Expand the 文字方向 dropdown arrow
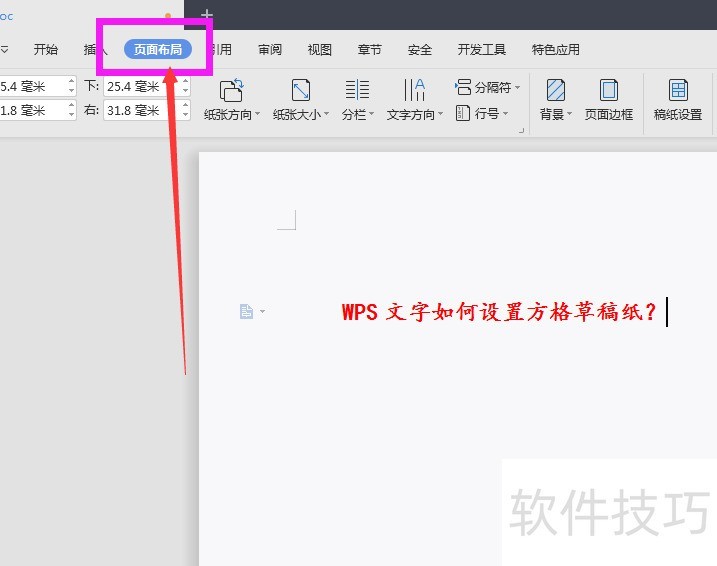Viewport: 717px width, 566px height. 440,114
